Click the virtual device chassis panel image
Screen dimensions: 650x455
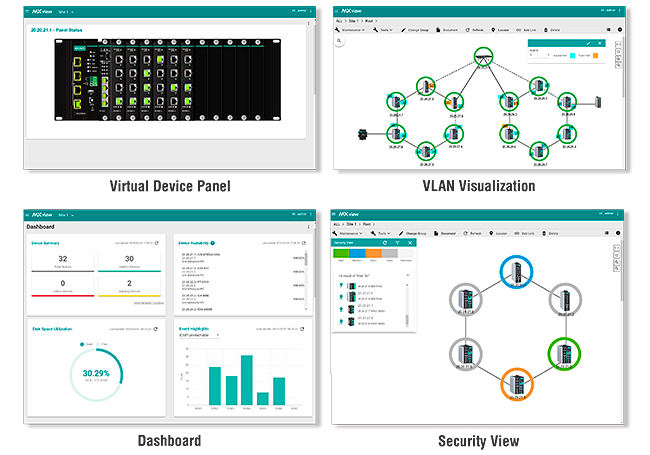[x=167, y=80]
